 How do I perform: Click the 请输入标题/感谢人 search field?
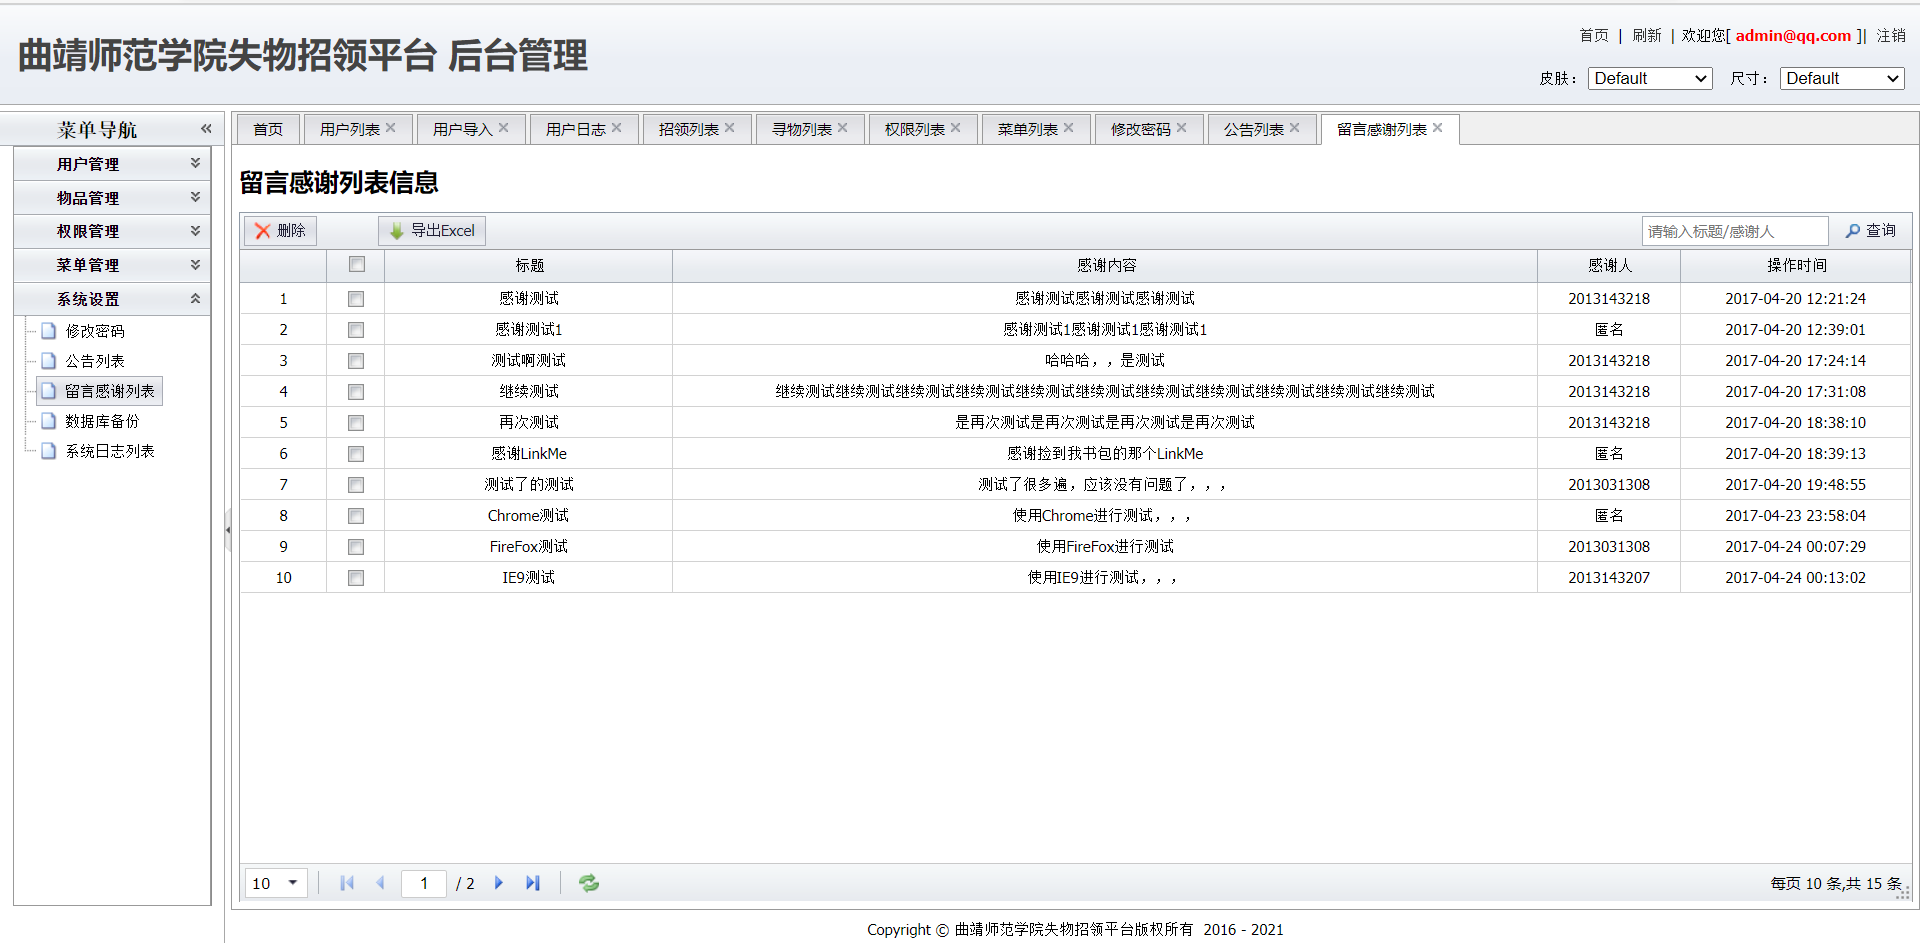[1735, 231]
